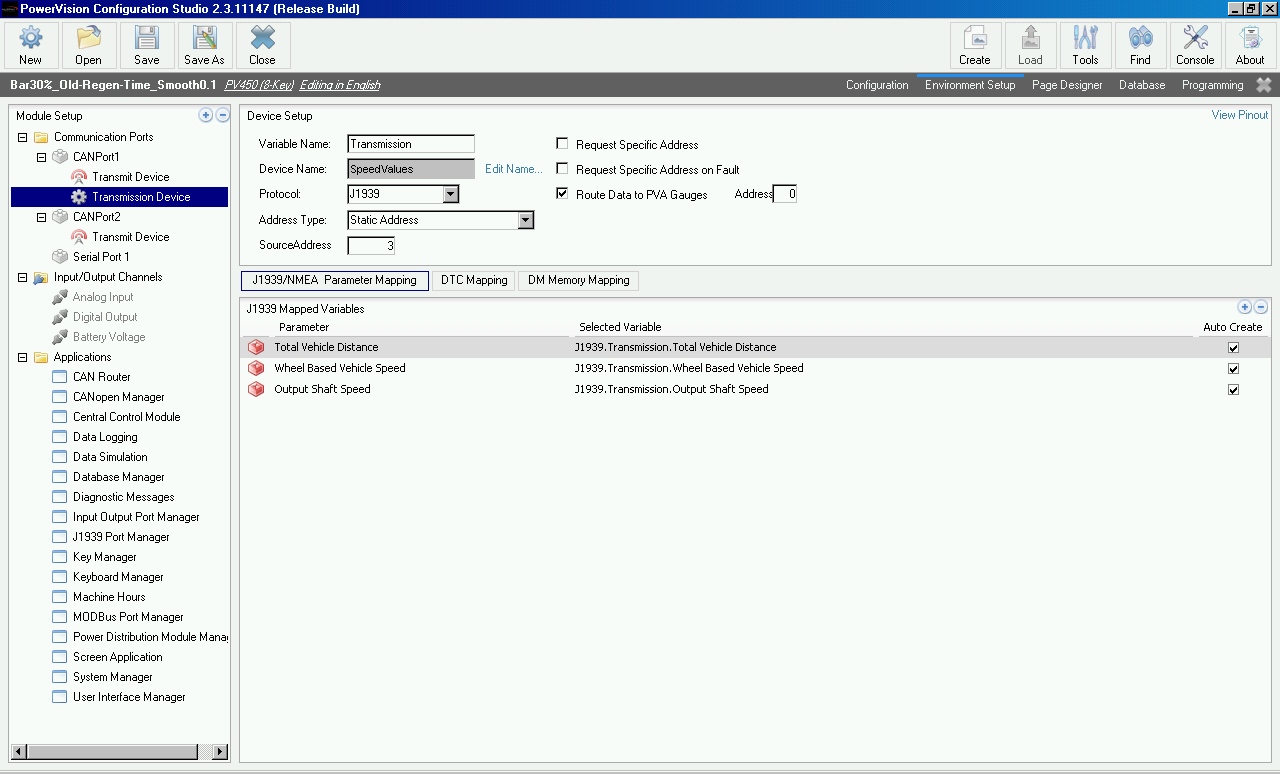Click the tree scroll right arrow
1280x774 pixels.
click(x=220, y=752)
